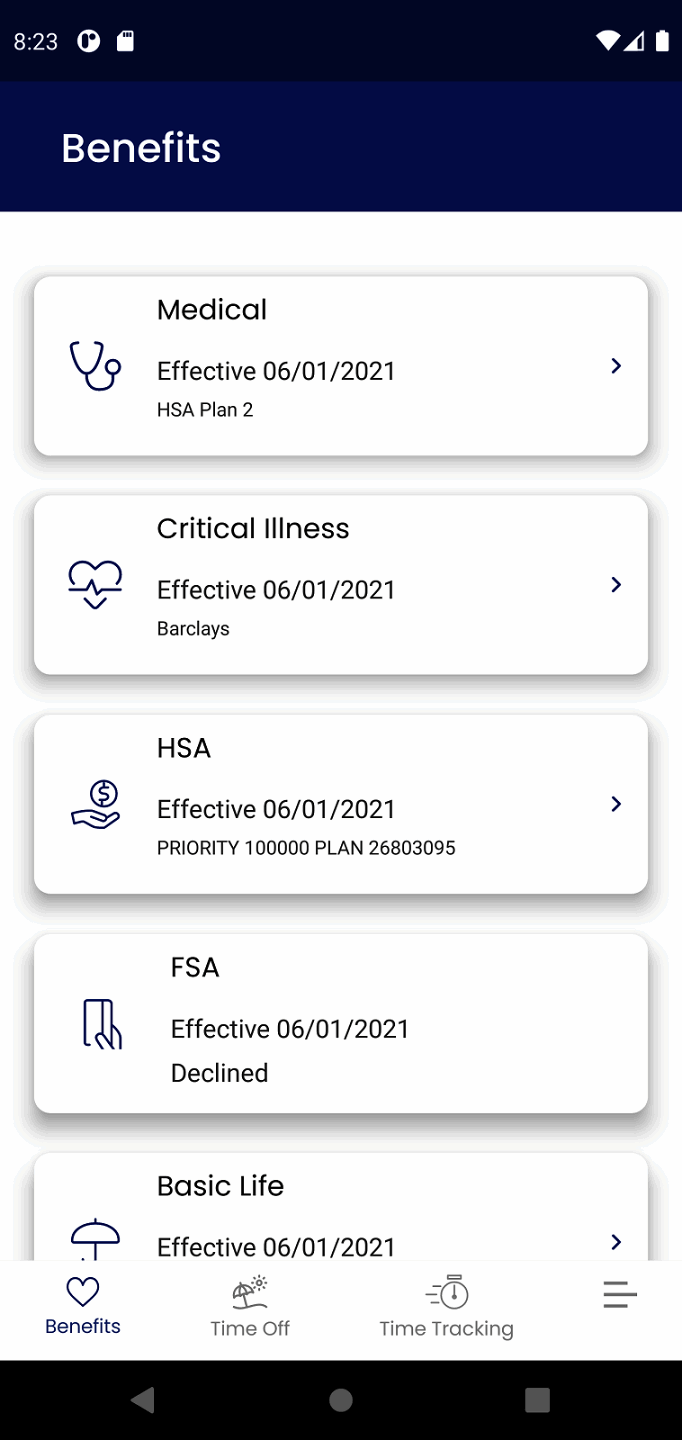This screenshot has height=1440, width=682.
Task: Switch to the Benefits tab
Action: click(x=83, y=1306)
